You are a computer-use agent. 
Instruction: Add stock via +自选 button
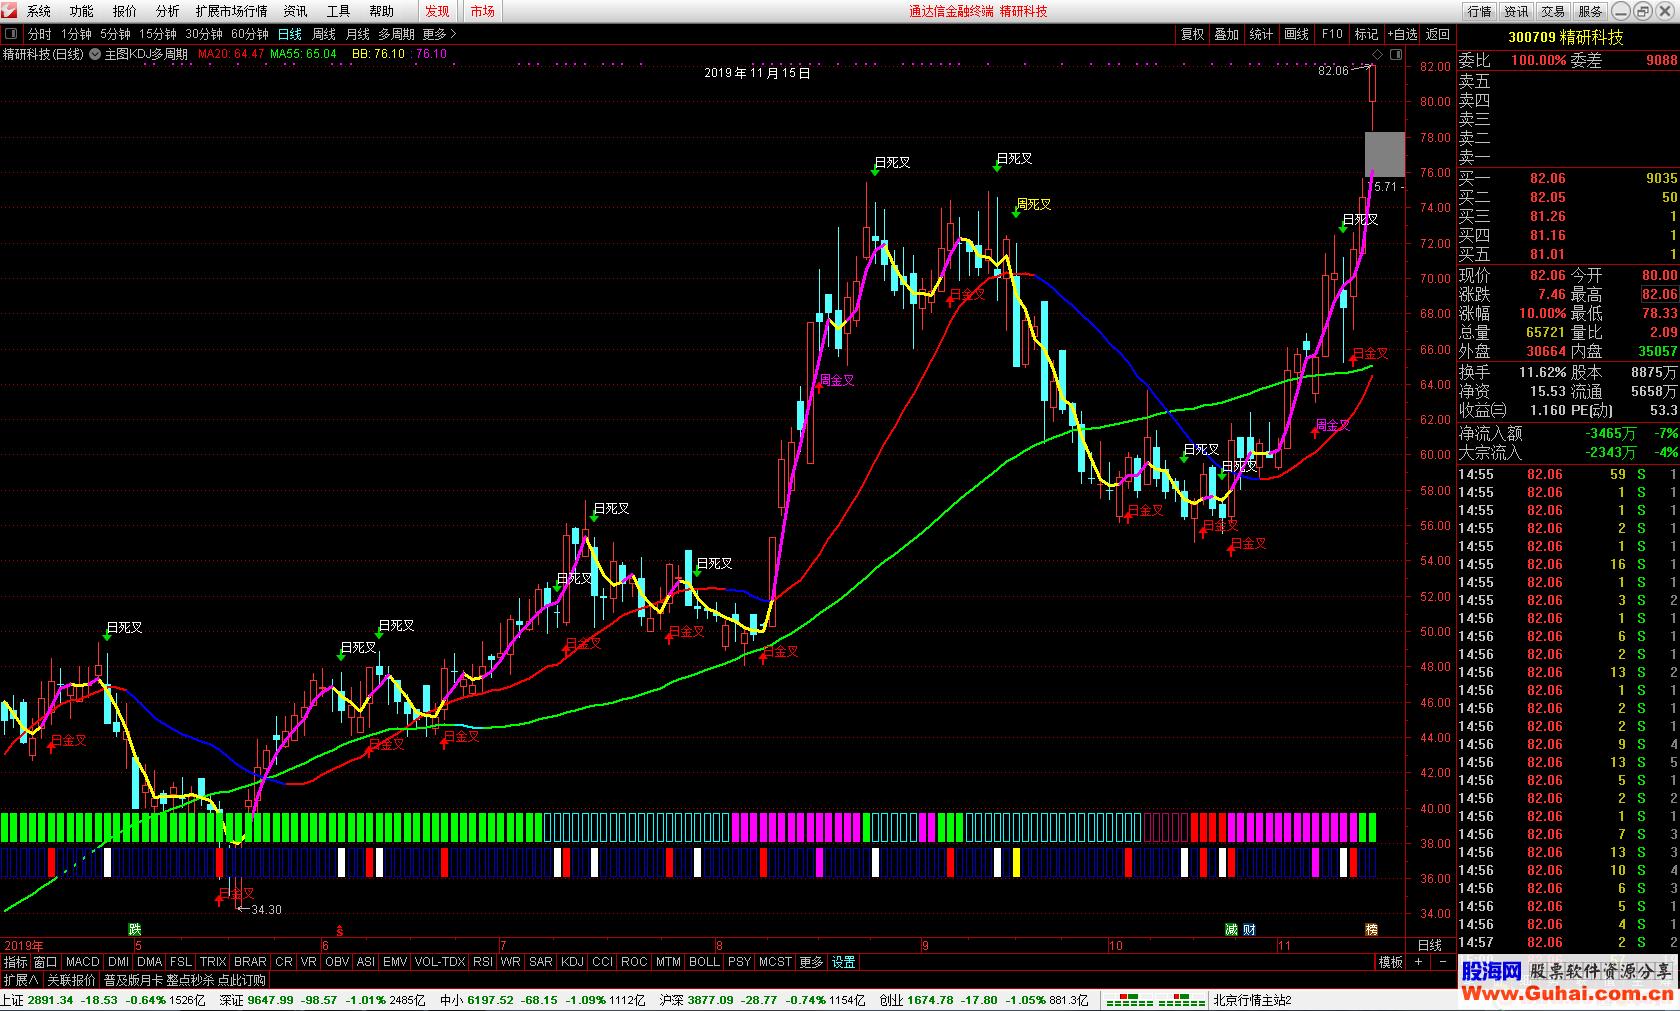1402,34
